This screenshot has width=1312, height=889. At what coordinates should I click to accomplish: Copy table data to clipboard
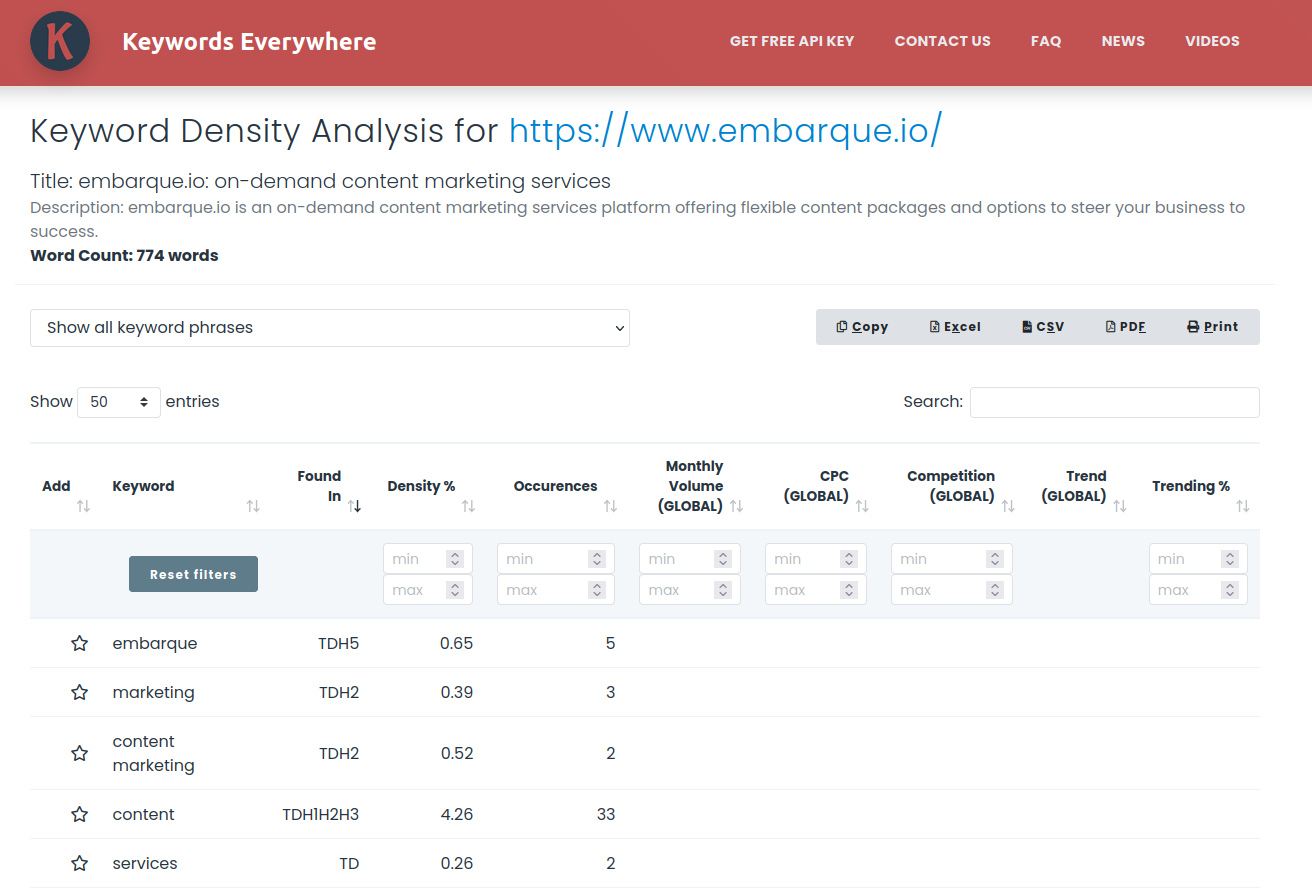point(862,327)
